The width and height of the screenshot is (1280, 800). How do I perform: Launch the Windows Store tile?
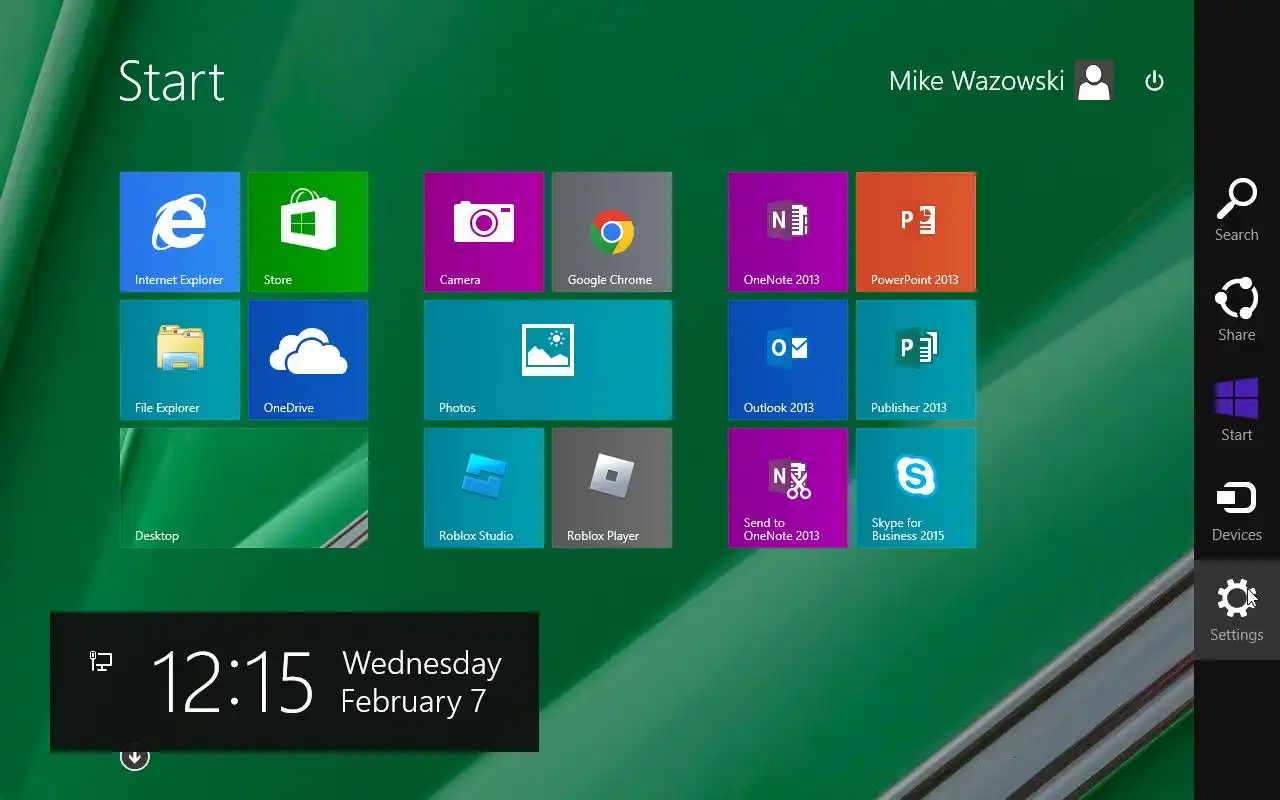308,232
